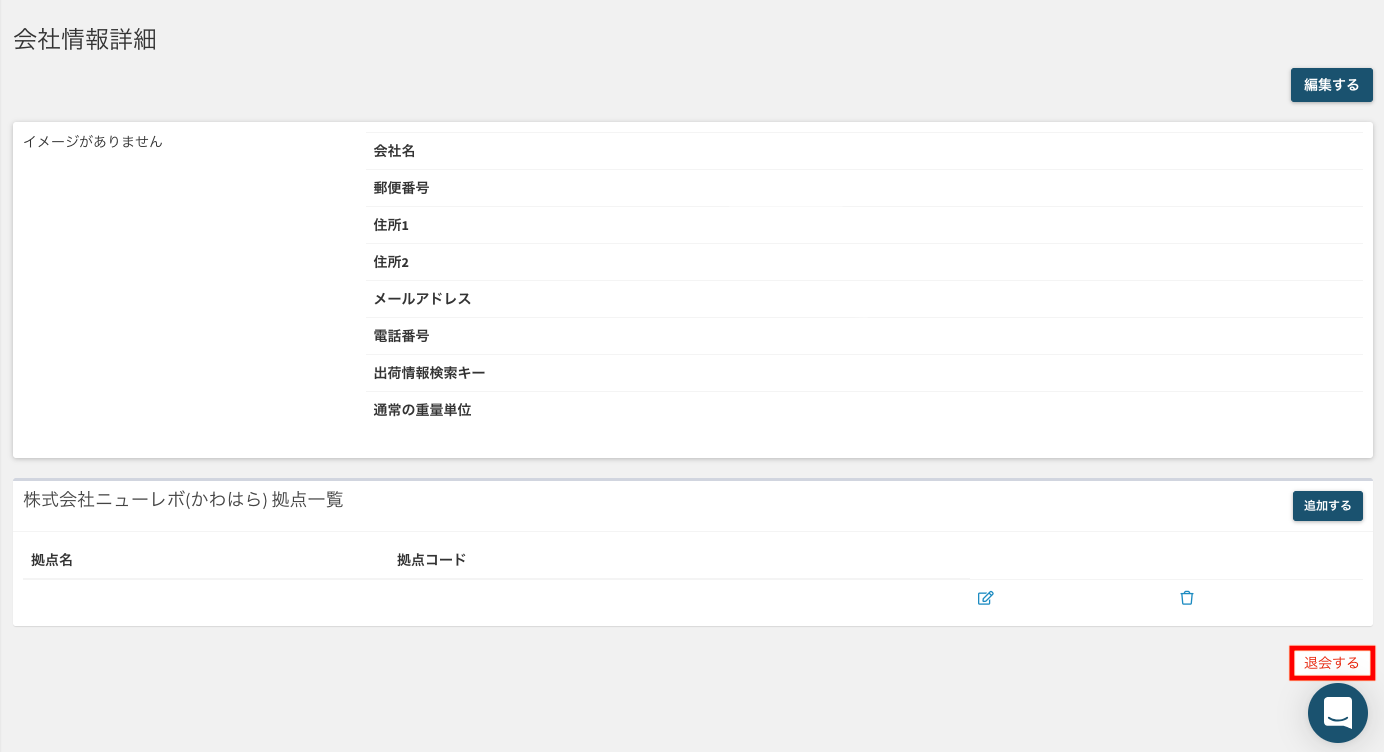Select the 出荷情報検索キー field label
This screenshot has width=1384, height=752.
[x=429, y=373]
